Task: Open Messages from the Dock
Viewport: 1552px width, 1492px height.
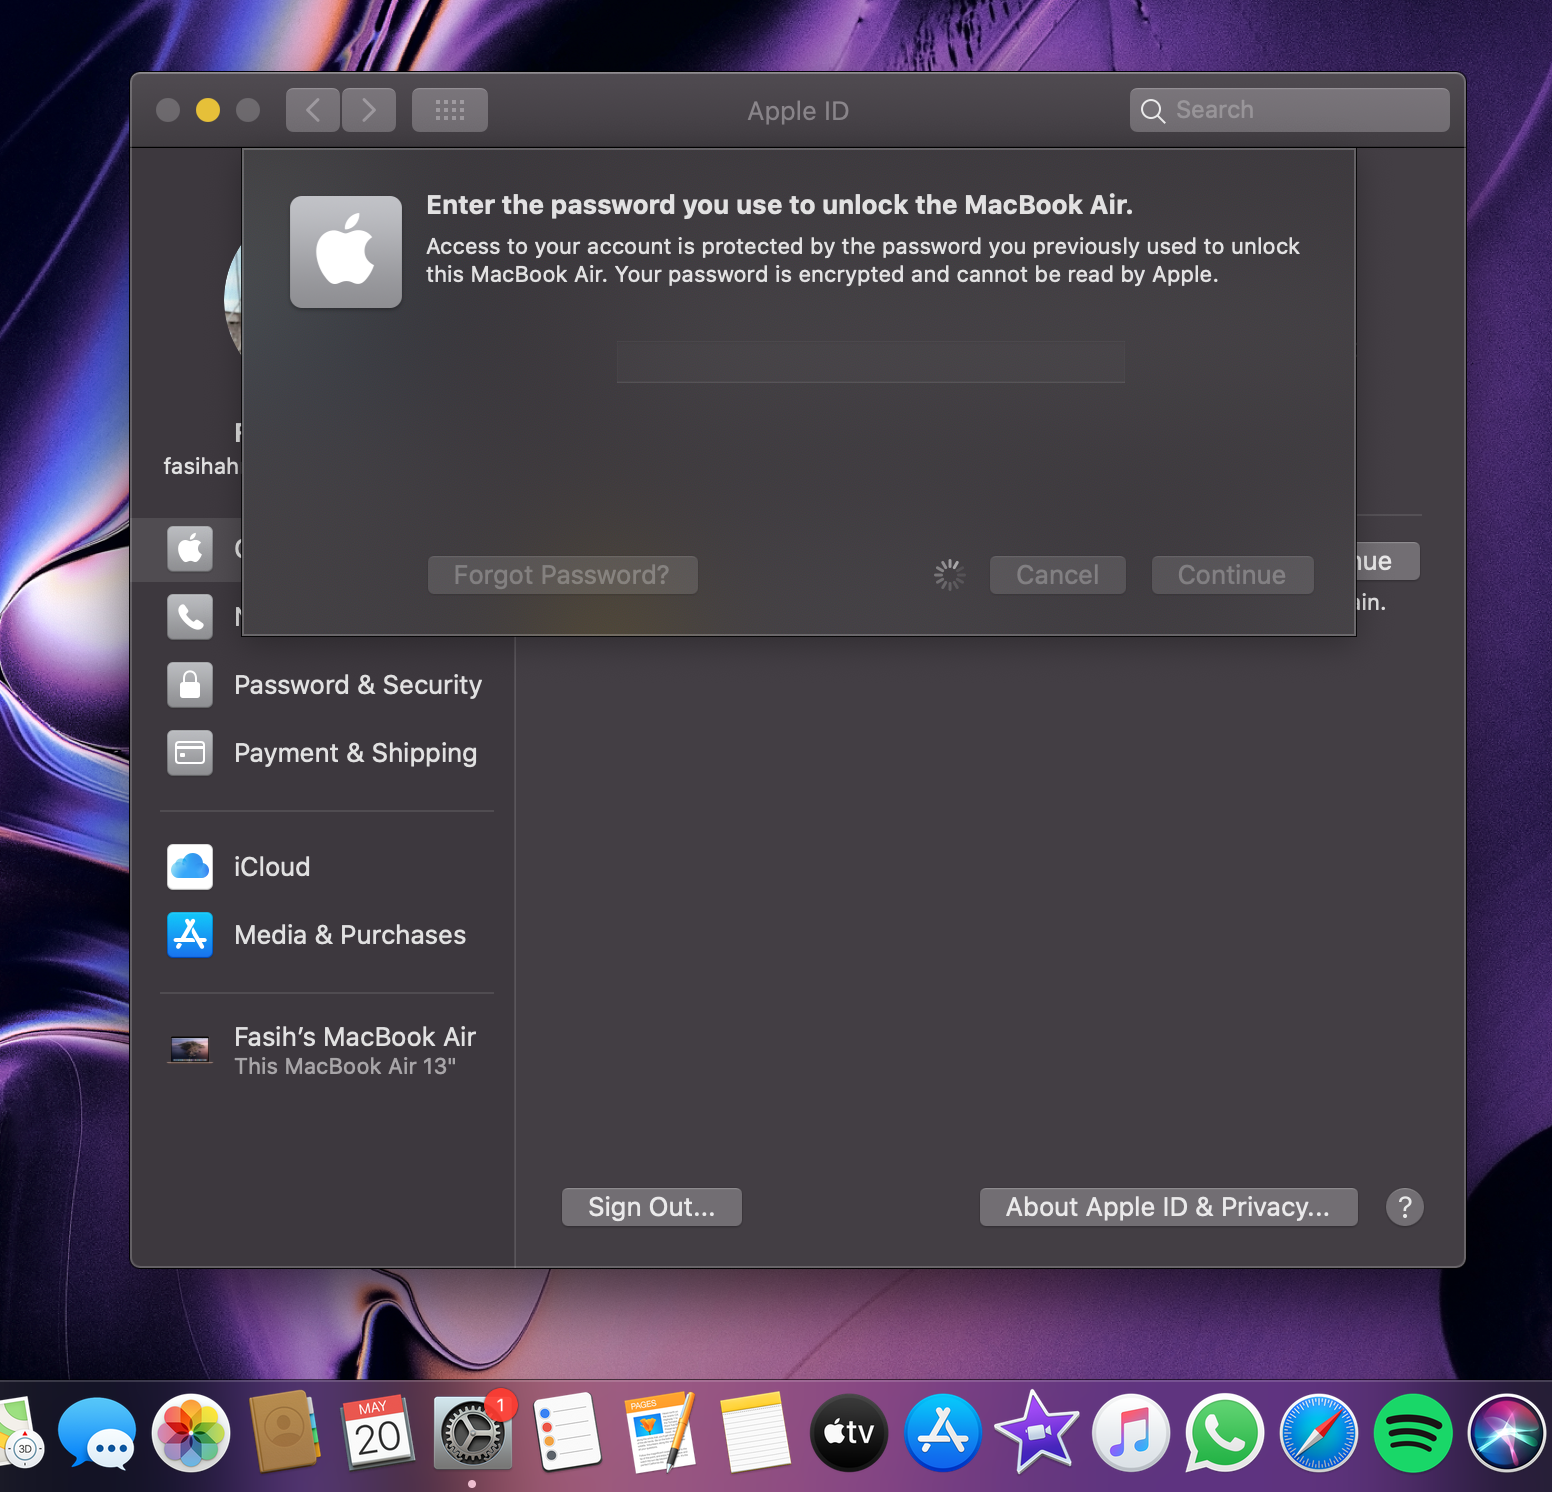Action: pos(97,1433)
